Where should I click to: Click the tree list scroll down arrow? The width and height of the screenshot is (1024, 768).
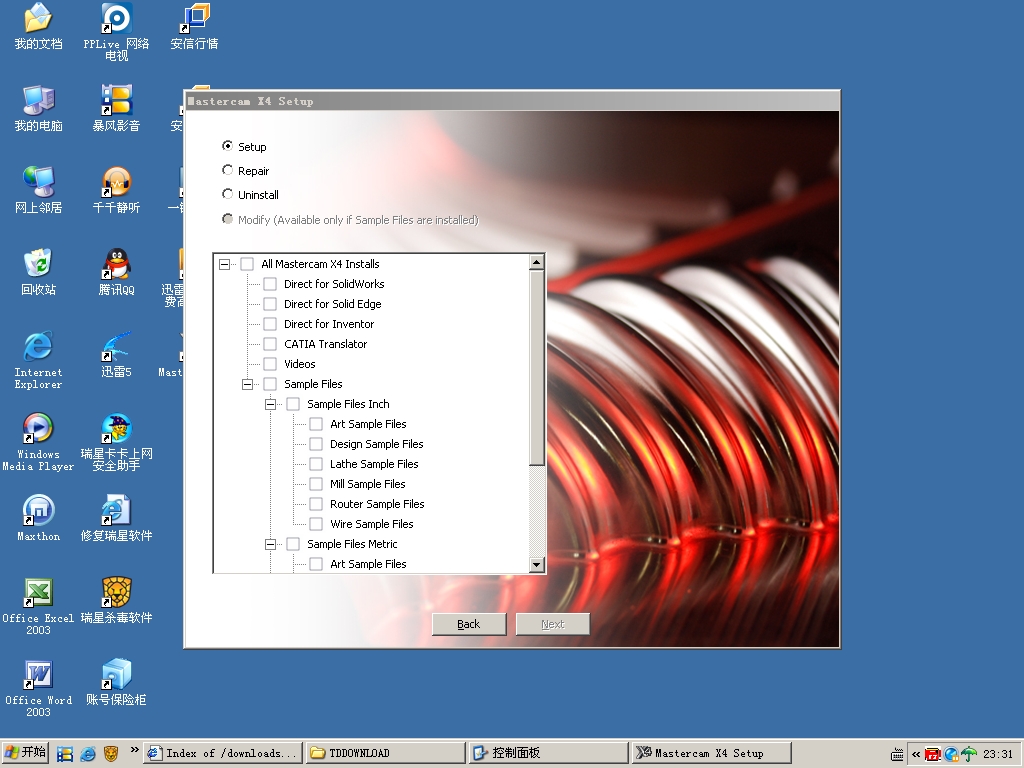tap(537, 564)
